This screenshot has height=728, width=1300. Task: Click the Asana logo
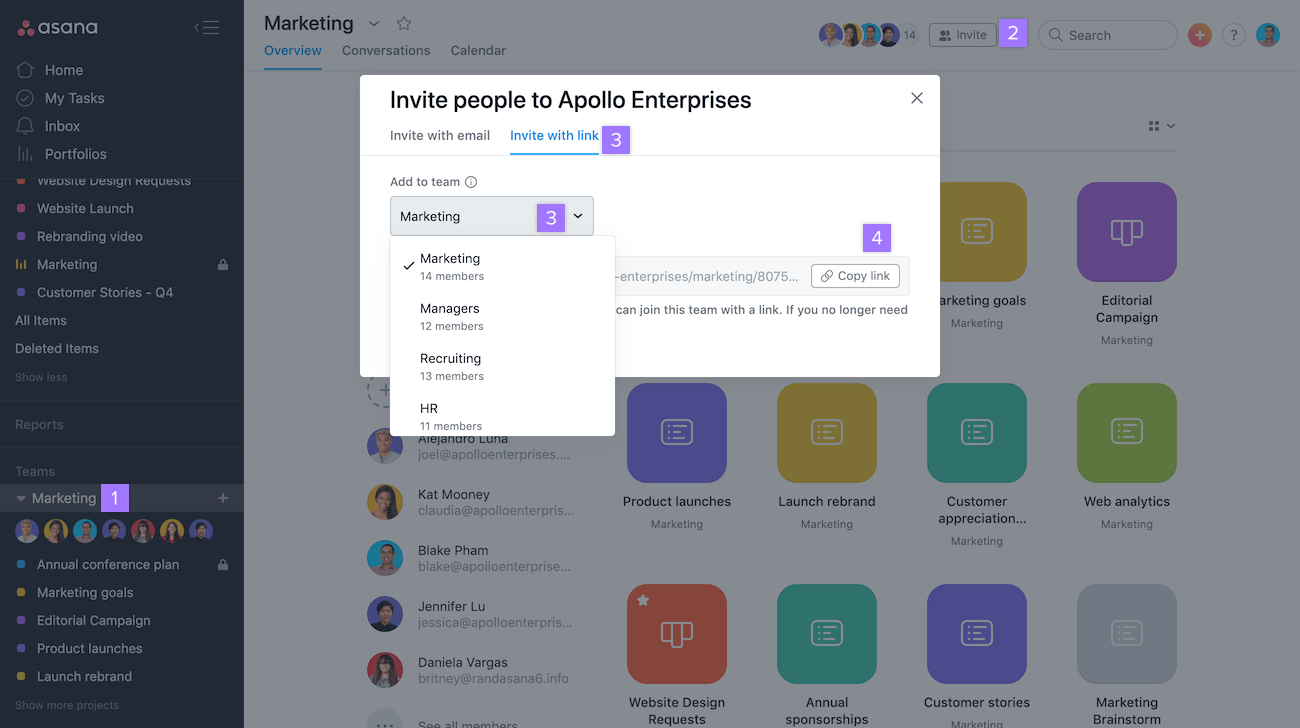click(58, 28)
